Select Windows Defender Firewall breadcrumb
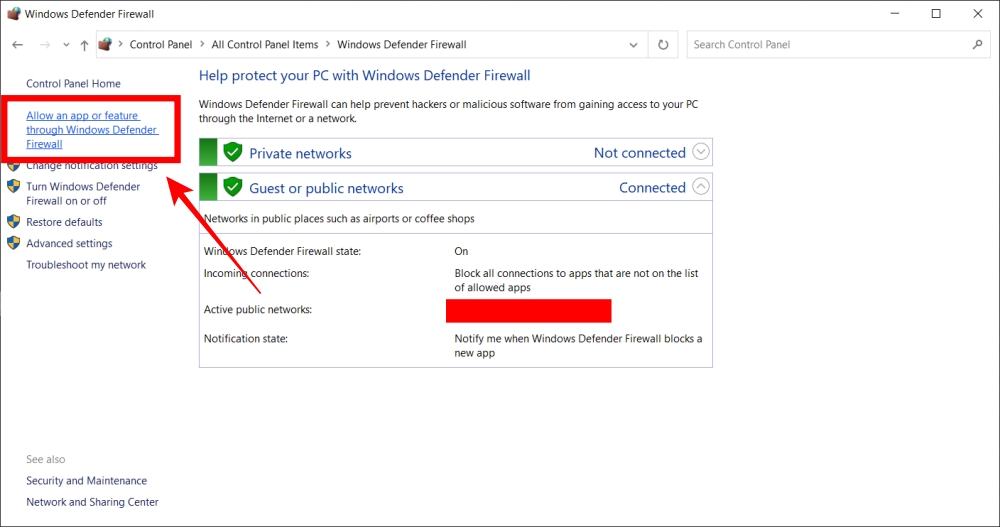1000x527 pixels. (402, 45)
